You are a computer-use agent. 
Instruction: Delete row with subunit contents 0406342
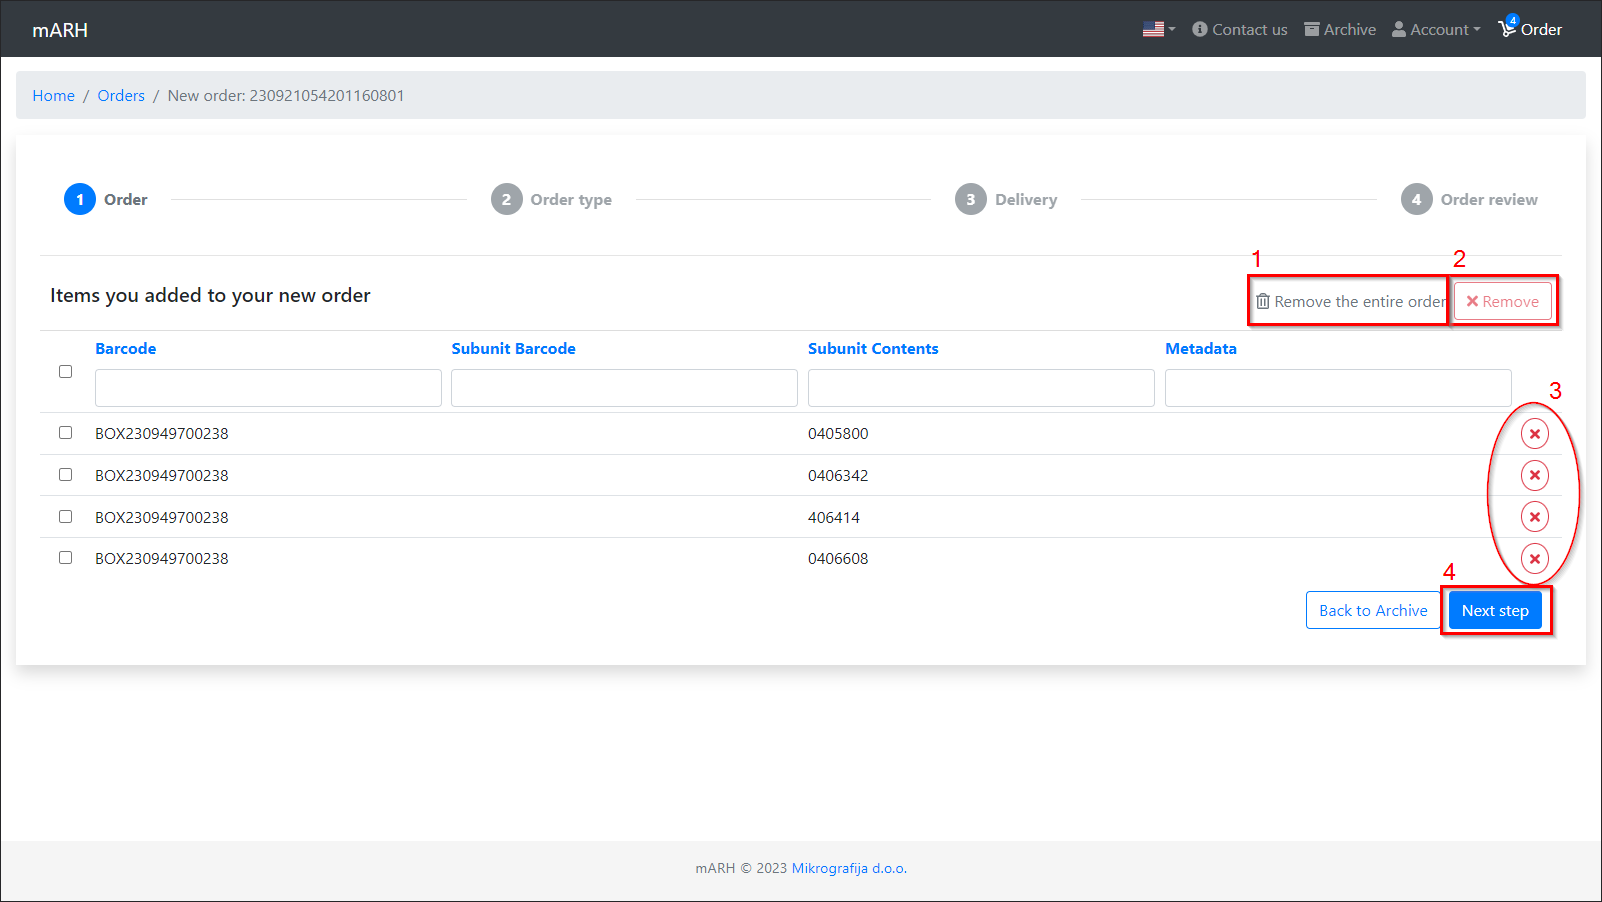pos(1534,475)
